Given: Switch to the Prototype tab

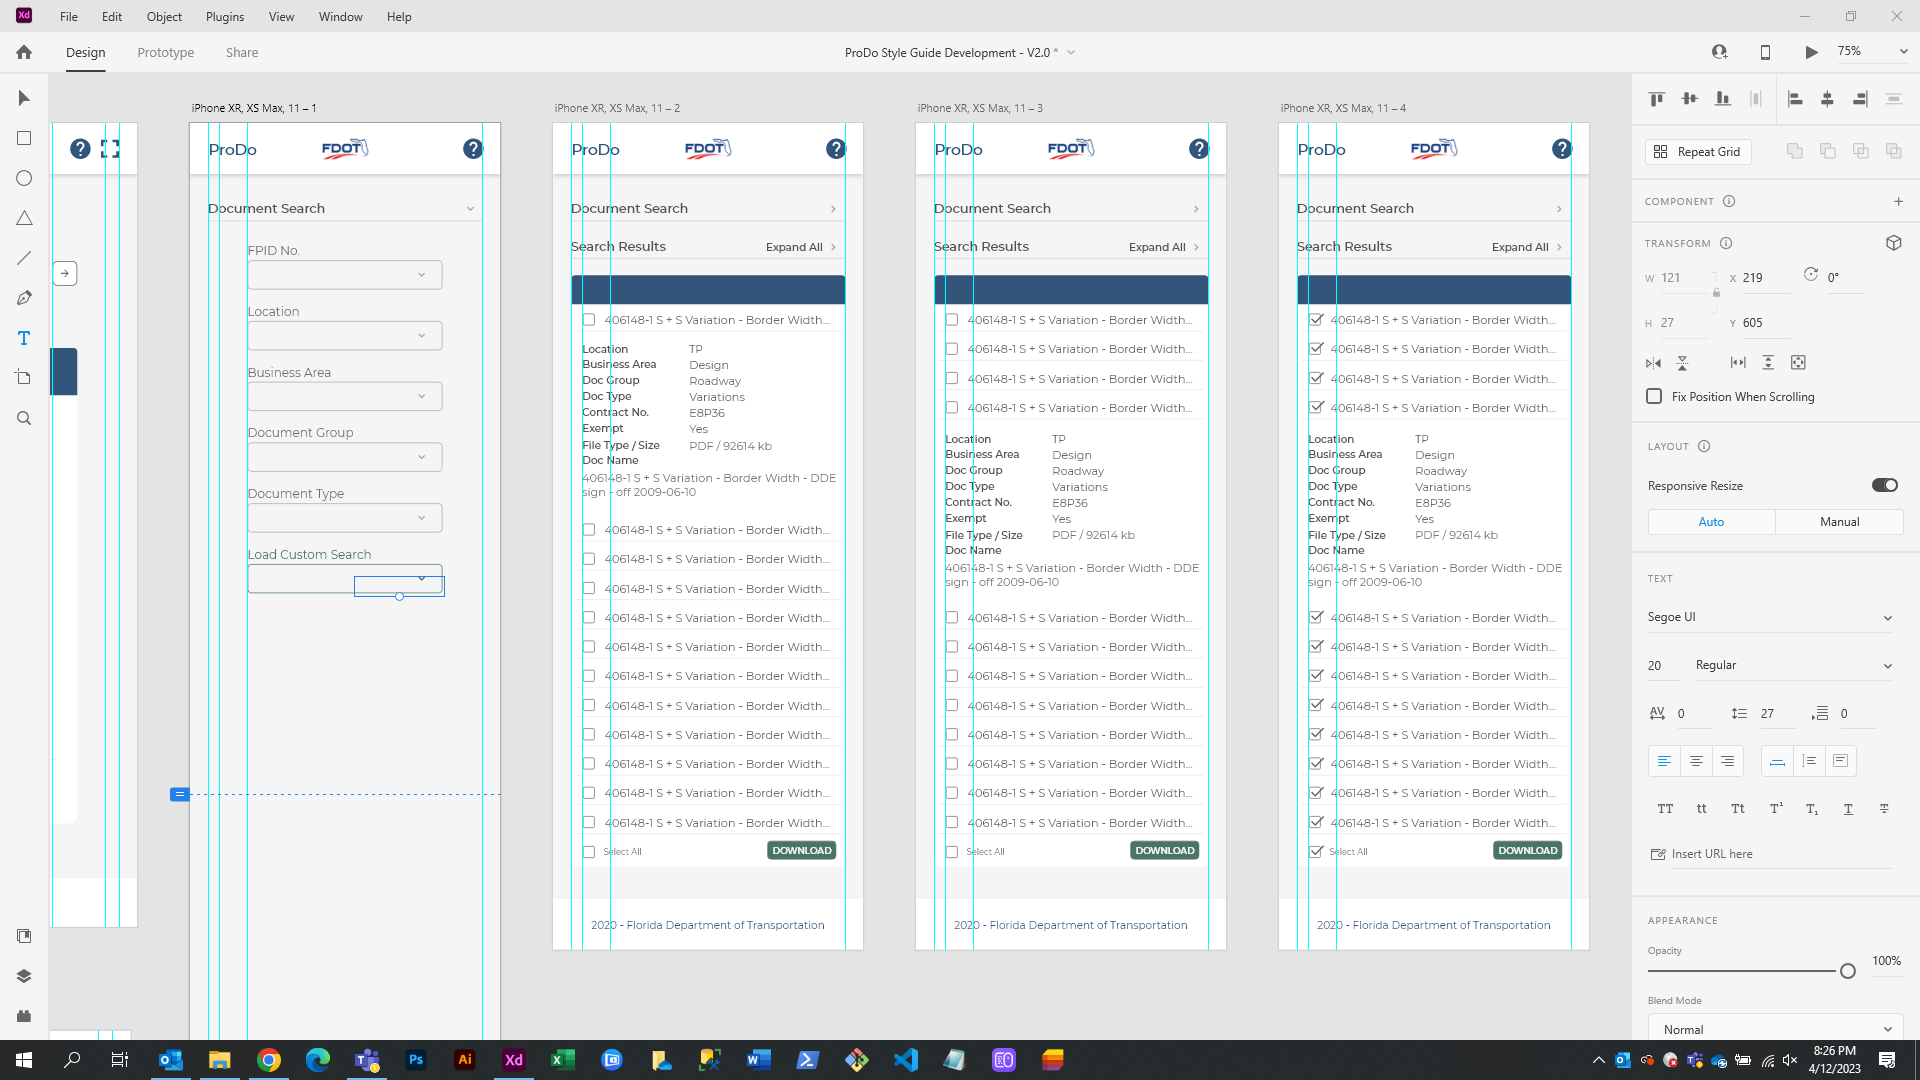Looking at the screenshot, I should (x=166, y=52).
